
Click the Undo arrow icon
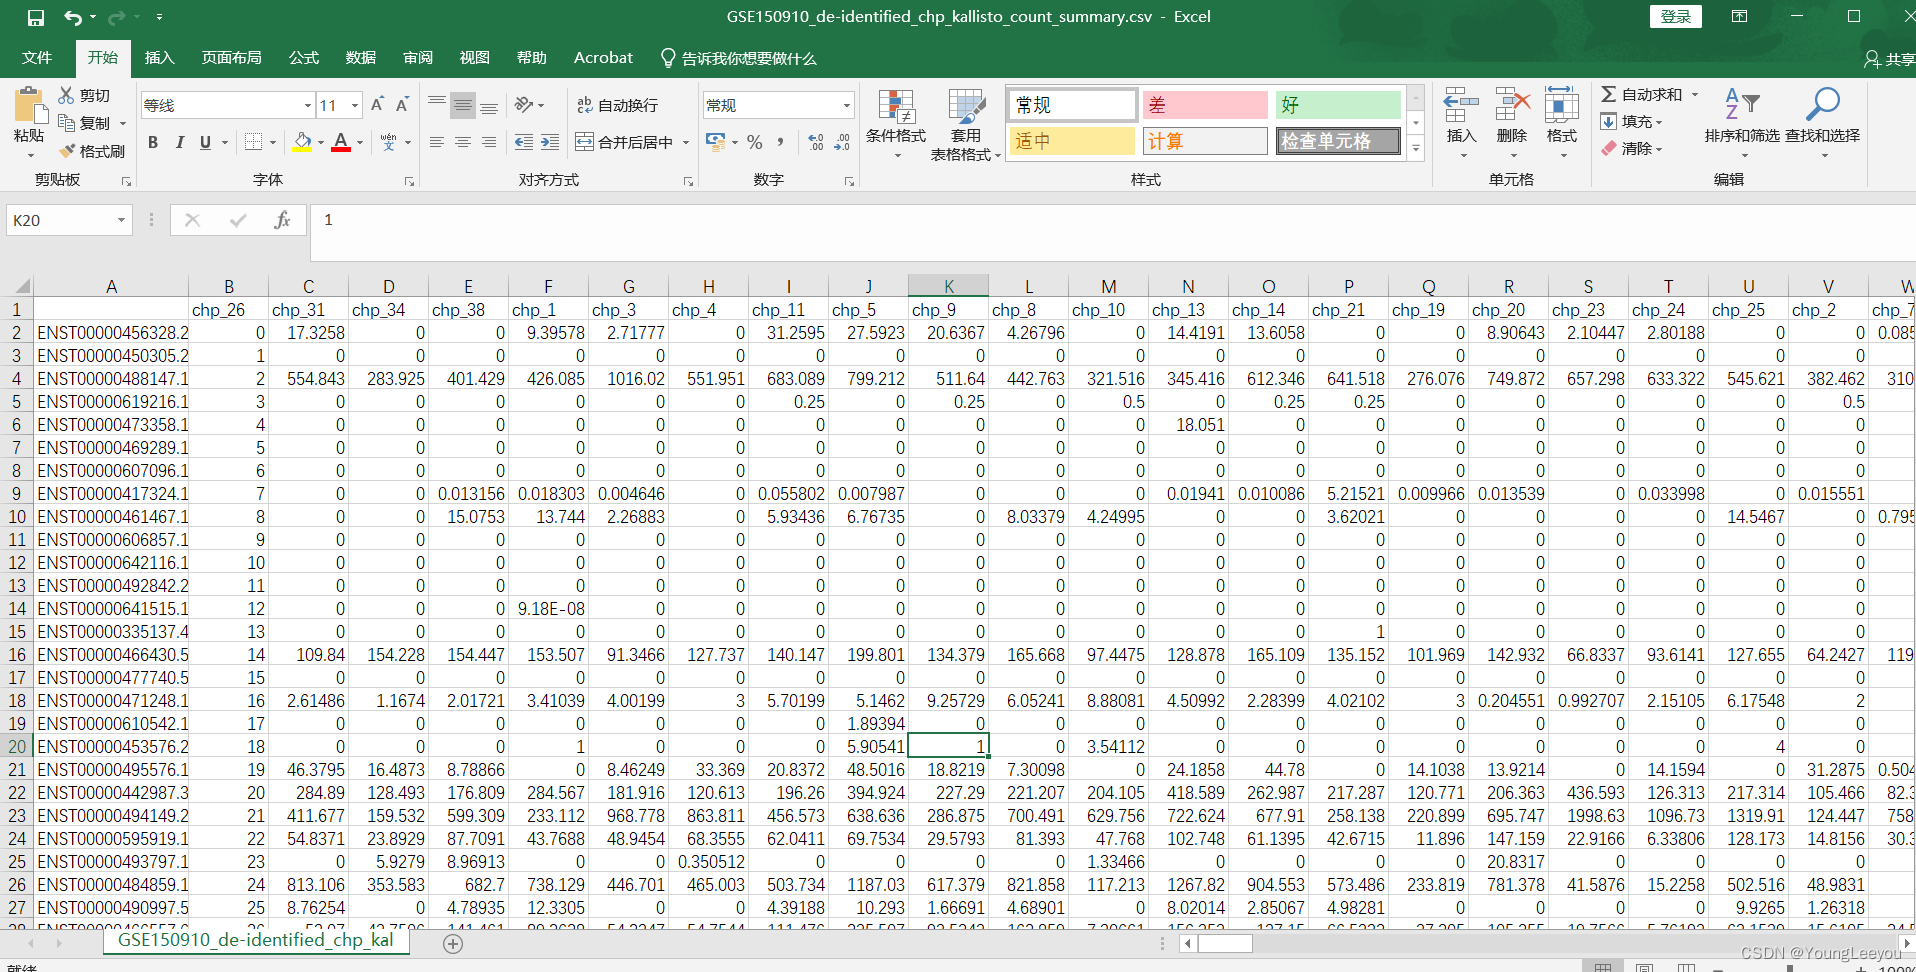click(x=72, y=17)
